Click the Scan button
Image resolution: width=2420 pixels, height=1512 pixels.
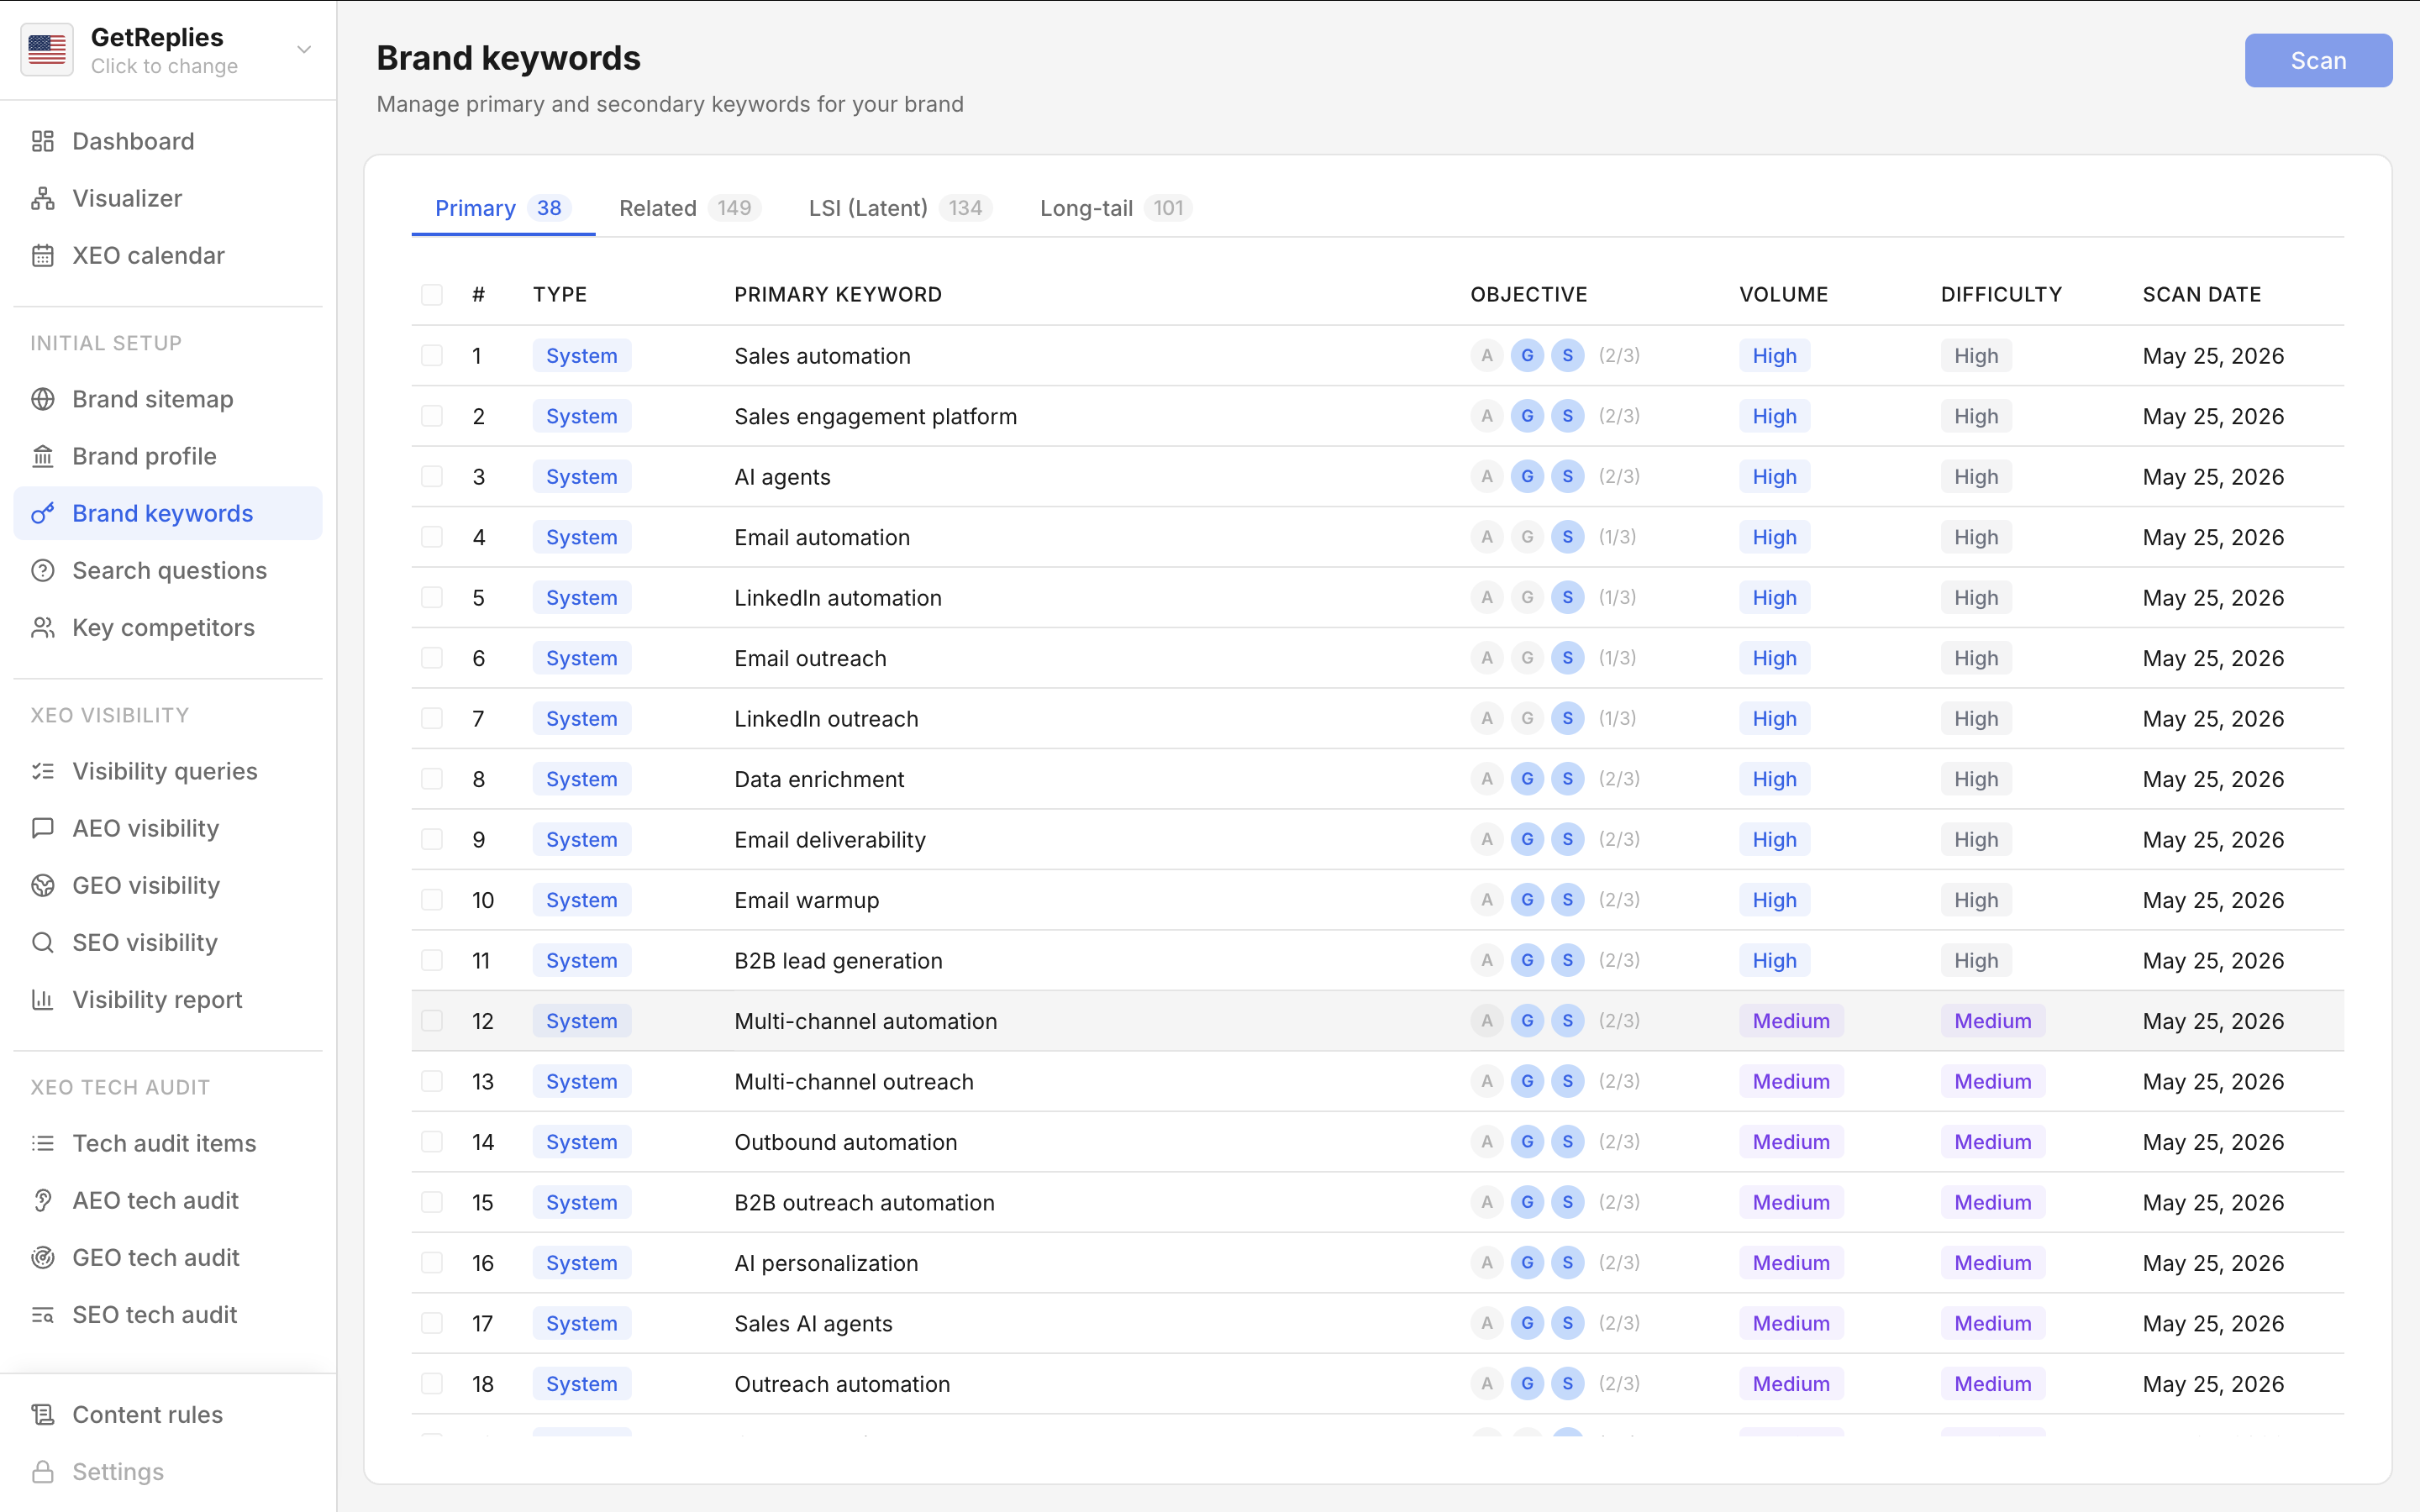click(2318, 60)
